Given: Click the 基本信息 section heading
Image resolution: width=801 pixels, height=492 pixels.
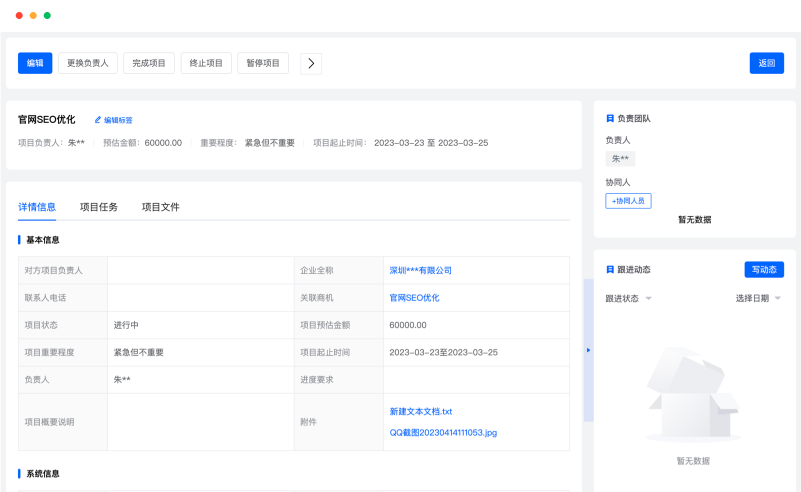Looking at the screenshot, I should pyautogui.click(x=43, y=240).
